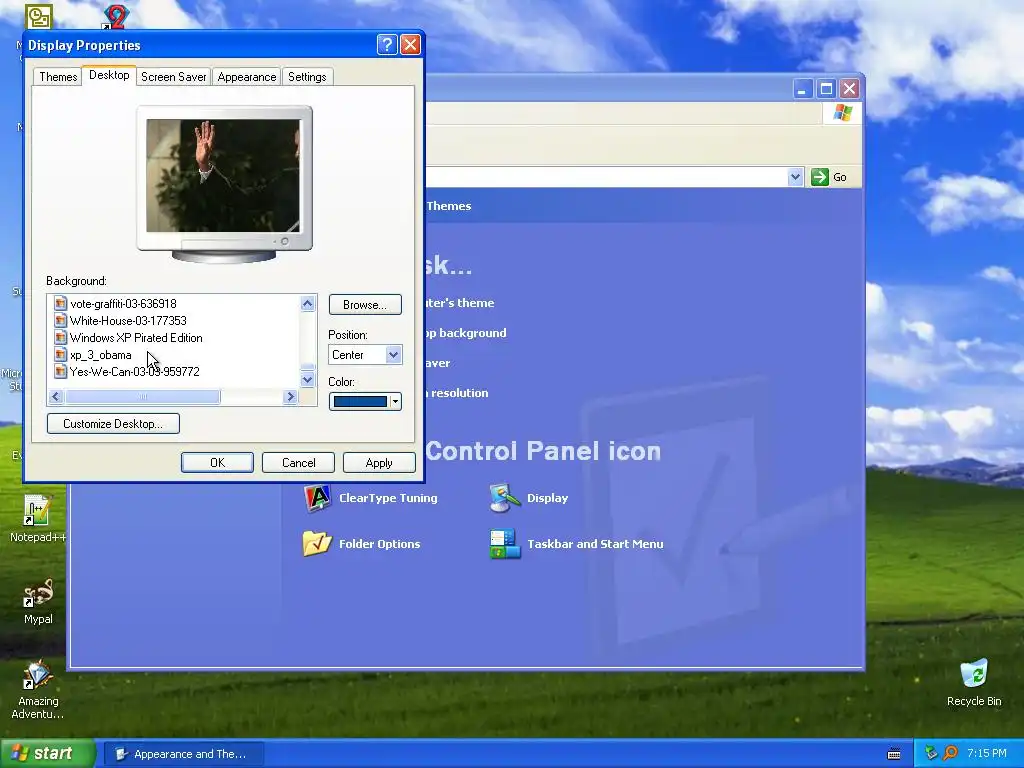Click the Display Properties help question-mark button
Screen dimensions: 1024x768
click(x=387, y=44)
